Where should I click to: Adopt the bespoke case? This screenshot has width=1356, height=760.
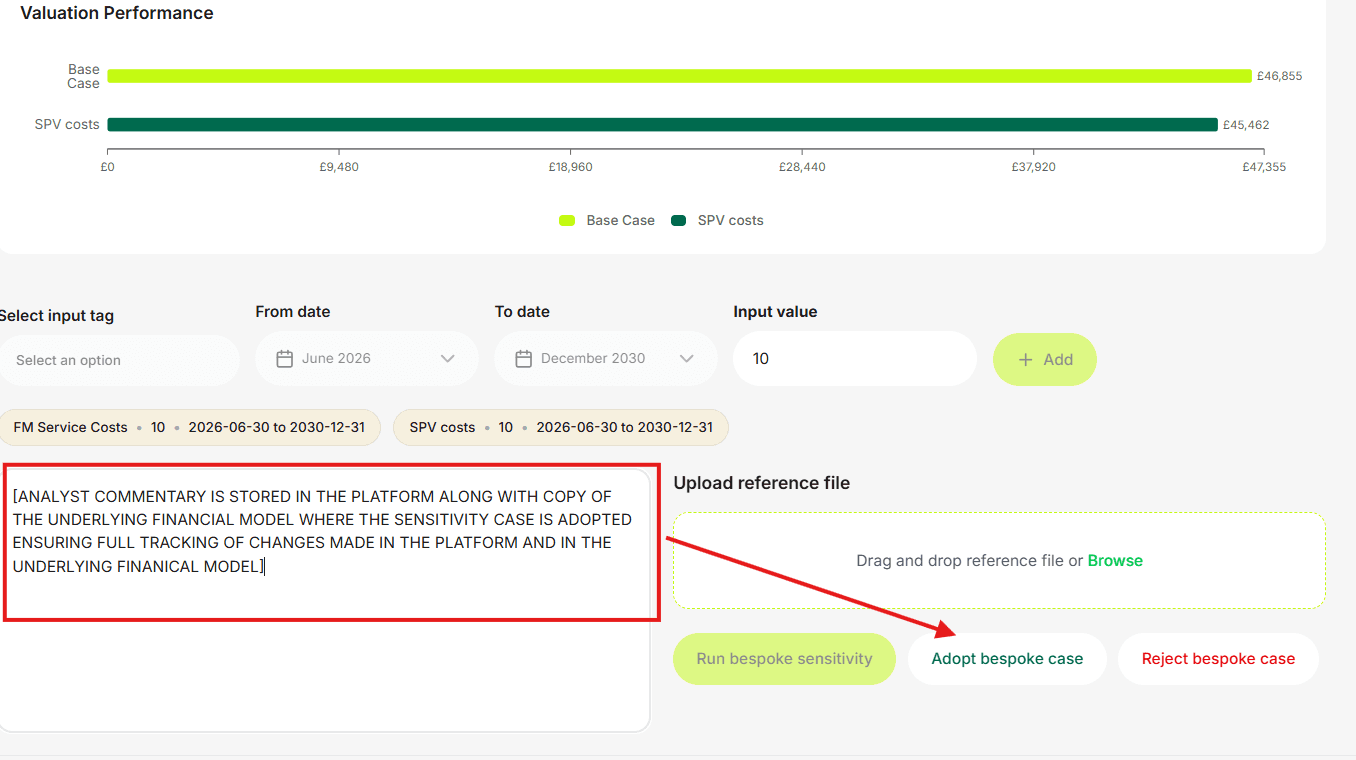tap(1007, 659)
